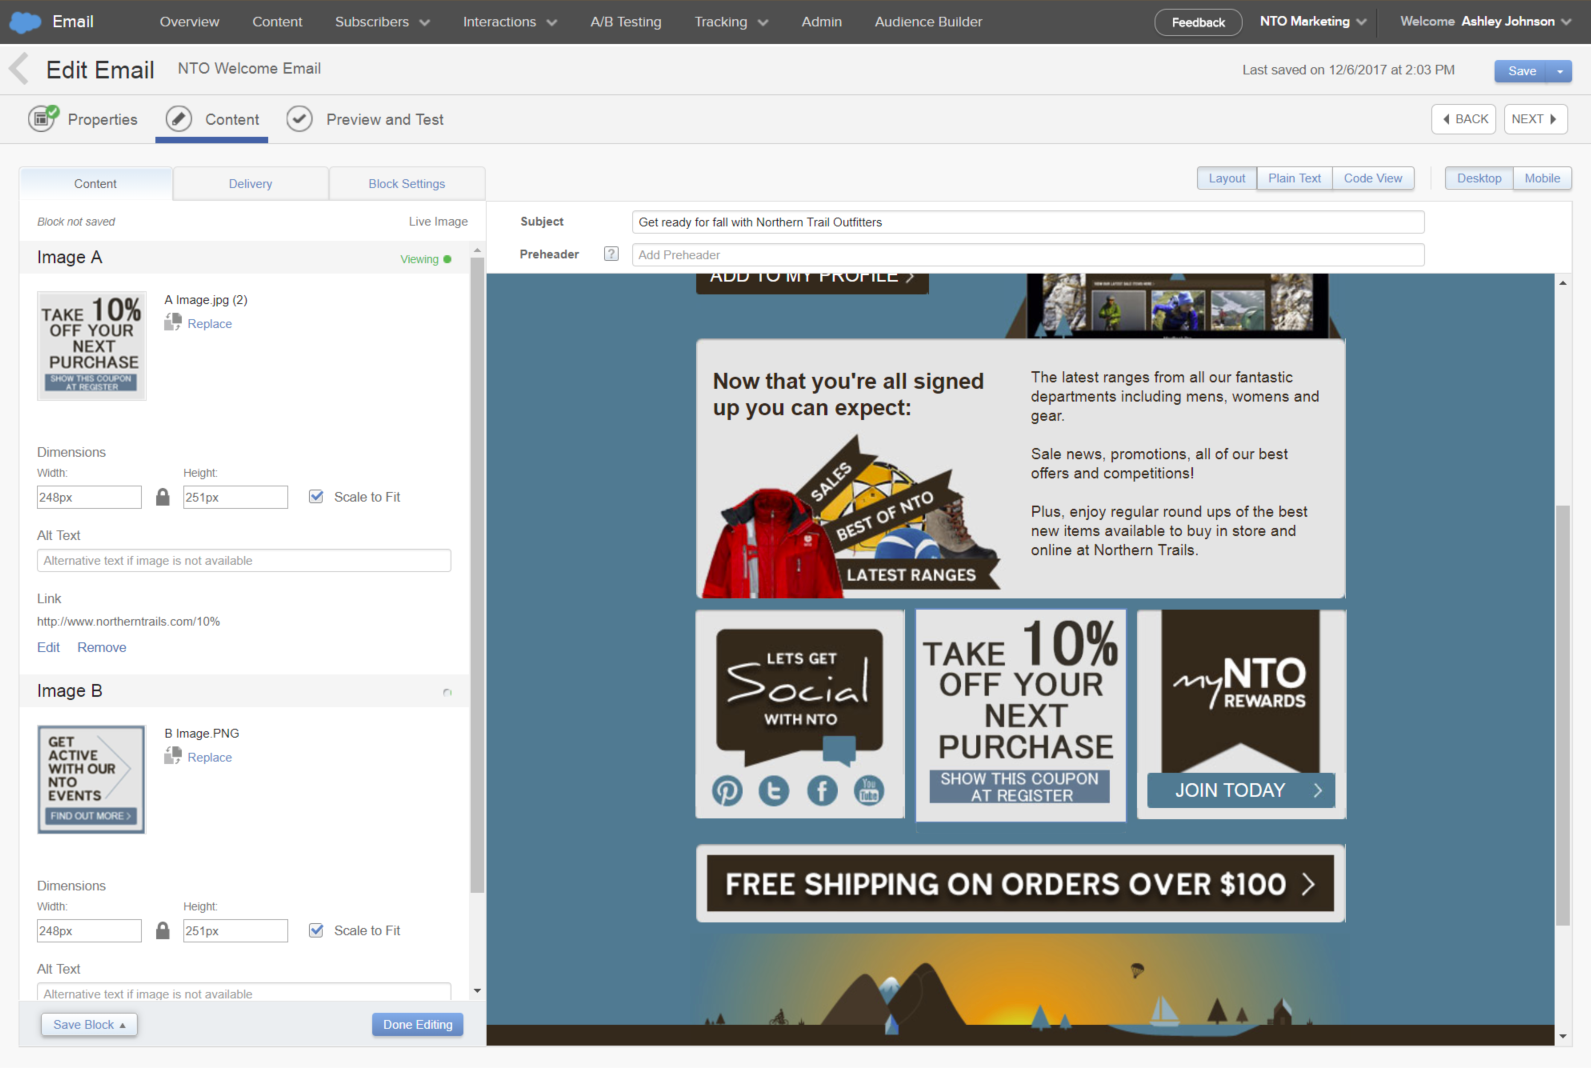Click the Image B Replace link

210,758
